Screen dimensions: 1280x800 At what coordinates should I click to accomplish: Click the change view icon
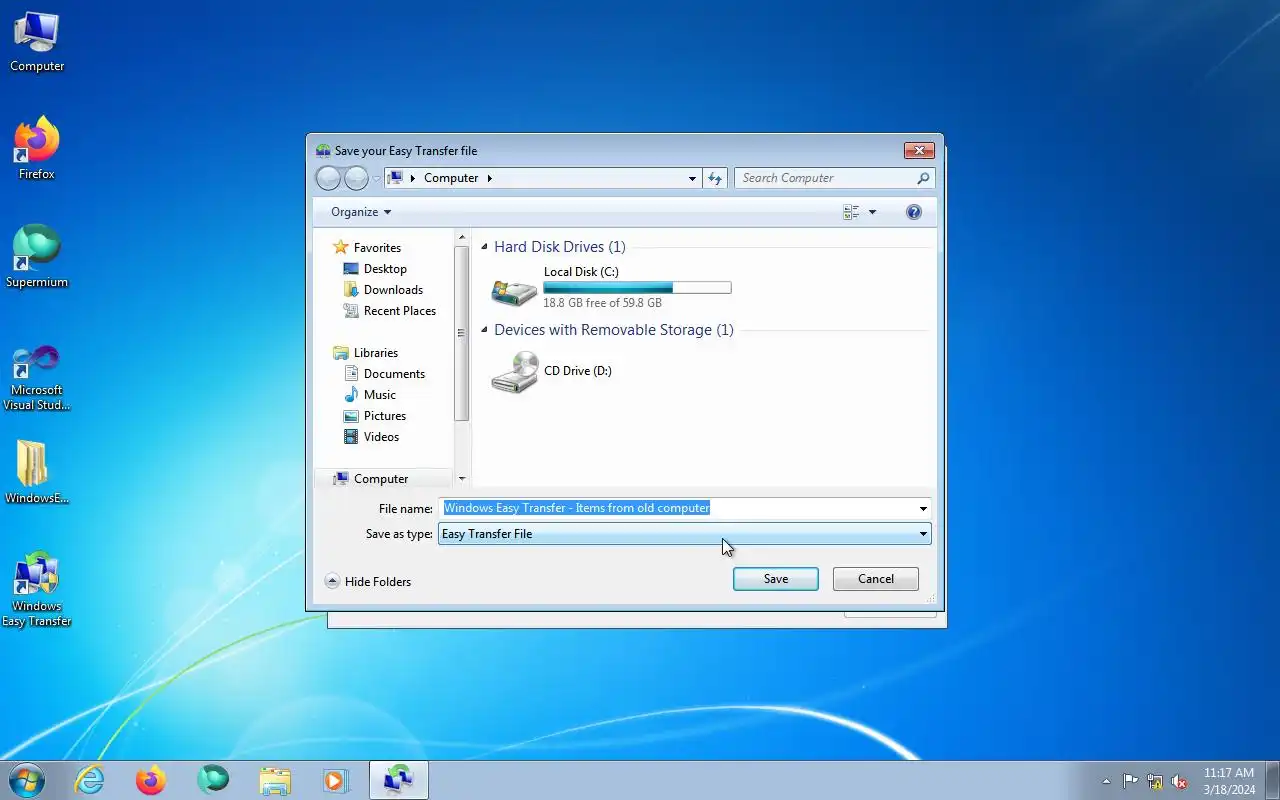coord(851,212)
